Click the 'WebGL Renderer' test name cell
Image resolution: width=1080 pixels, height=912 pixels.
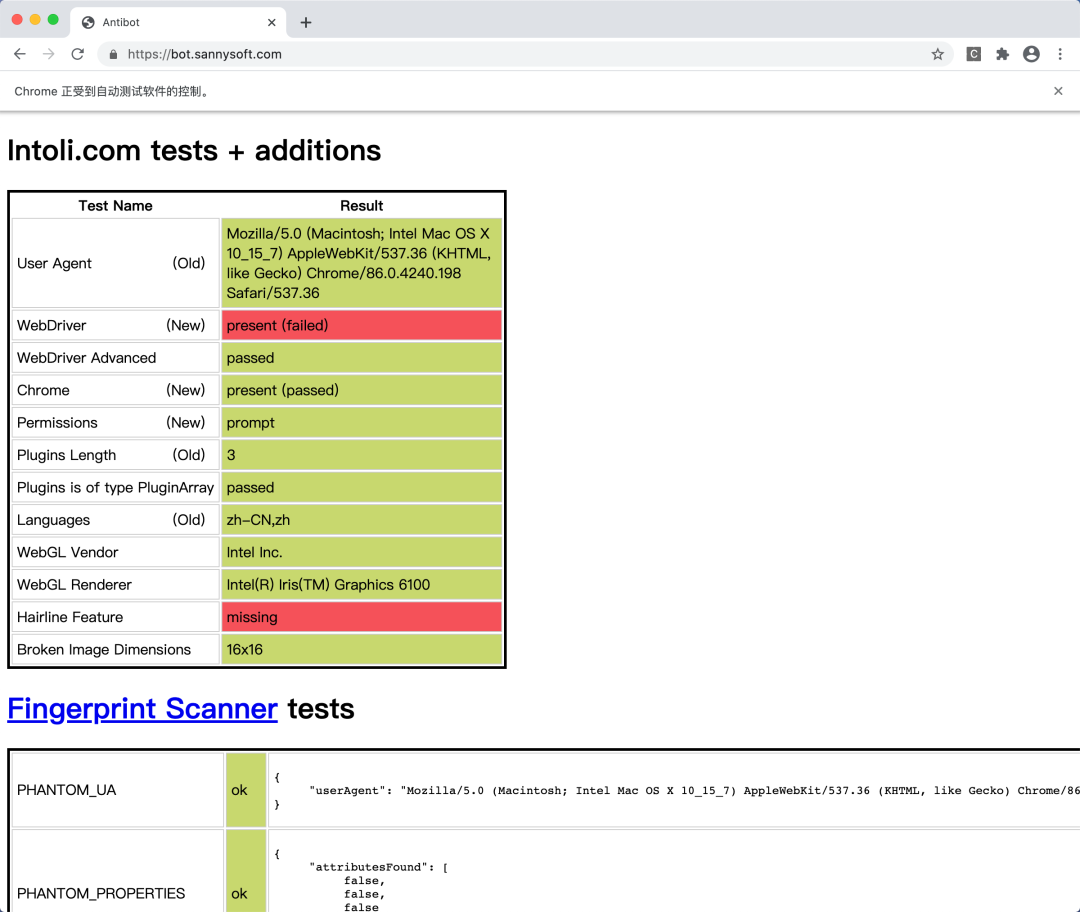(116, 584)
